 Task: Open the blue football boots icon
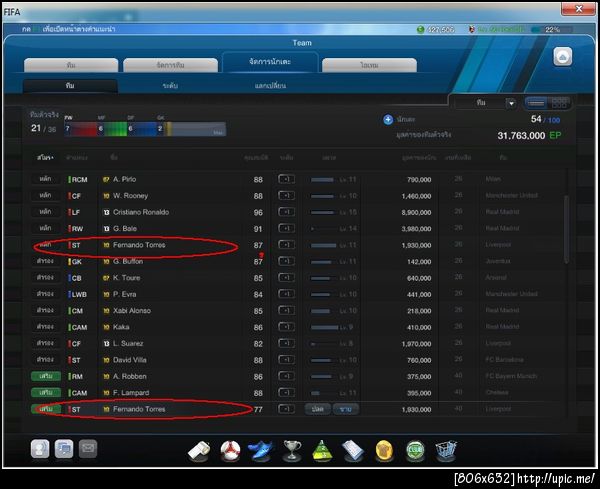(261, 450)
